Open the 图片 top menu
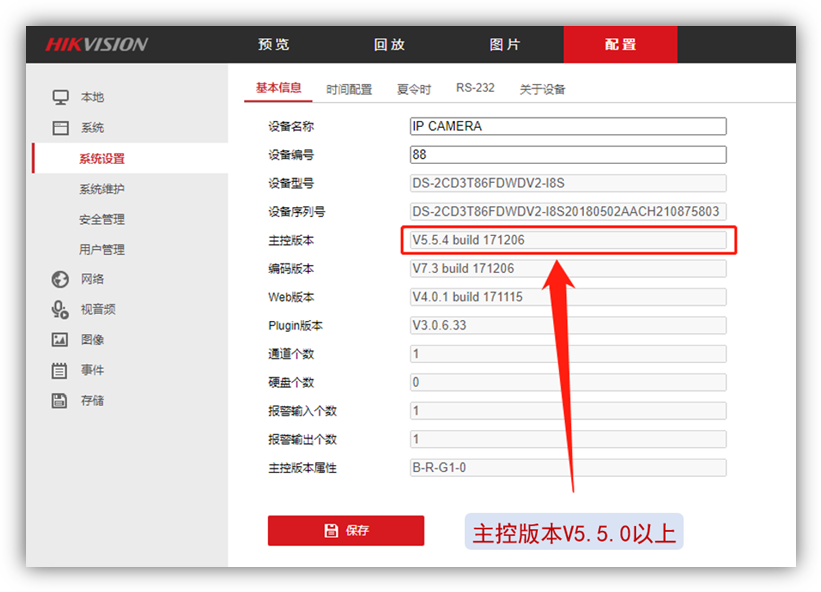 click(505, 44)
